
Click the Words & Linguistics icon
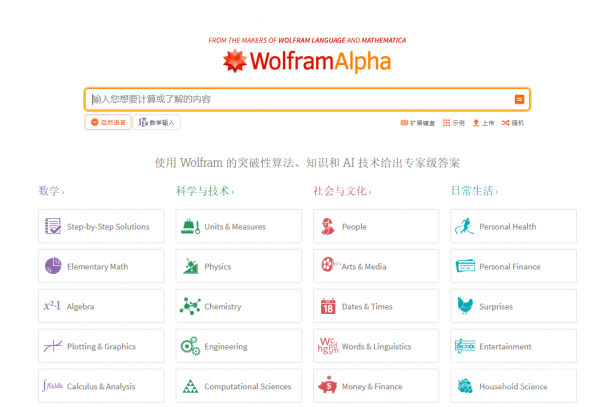click(x=328, y=346)
